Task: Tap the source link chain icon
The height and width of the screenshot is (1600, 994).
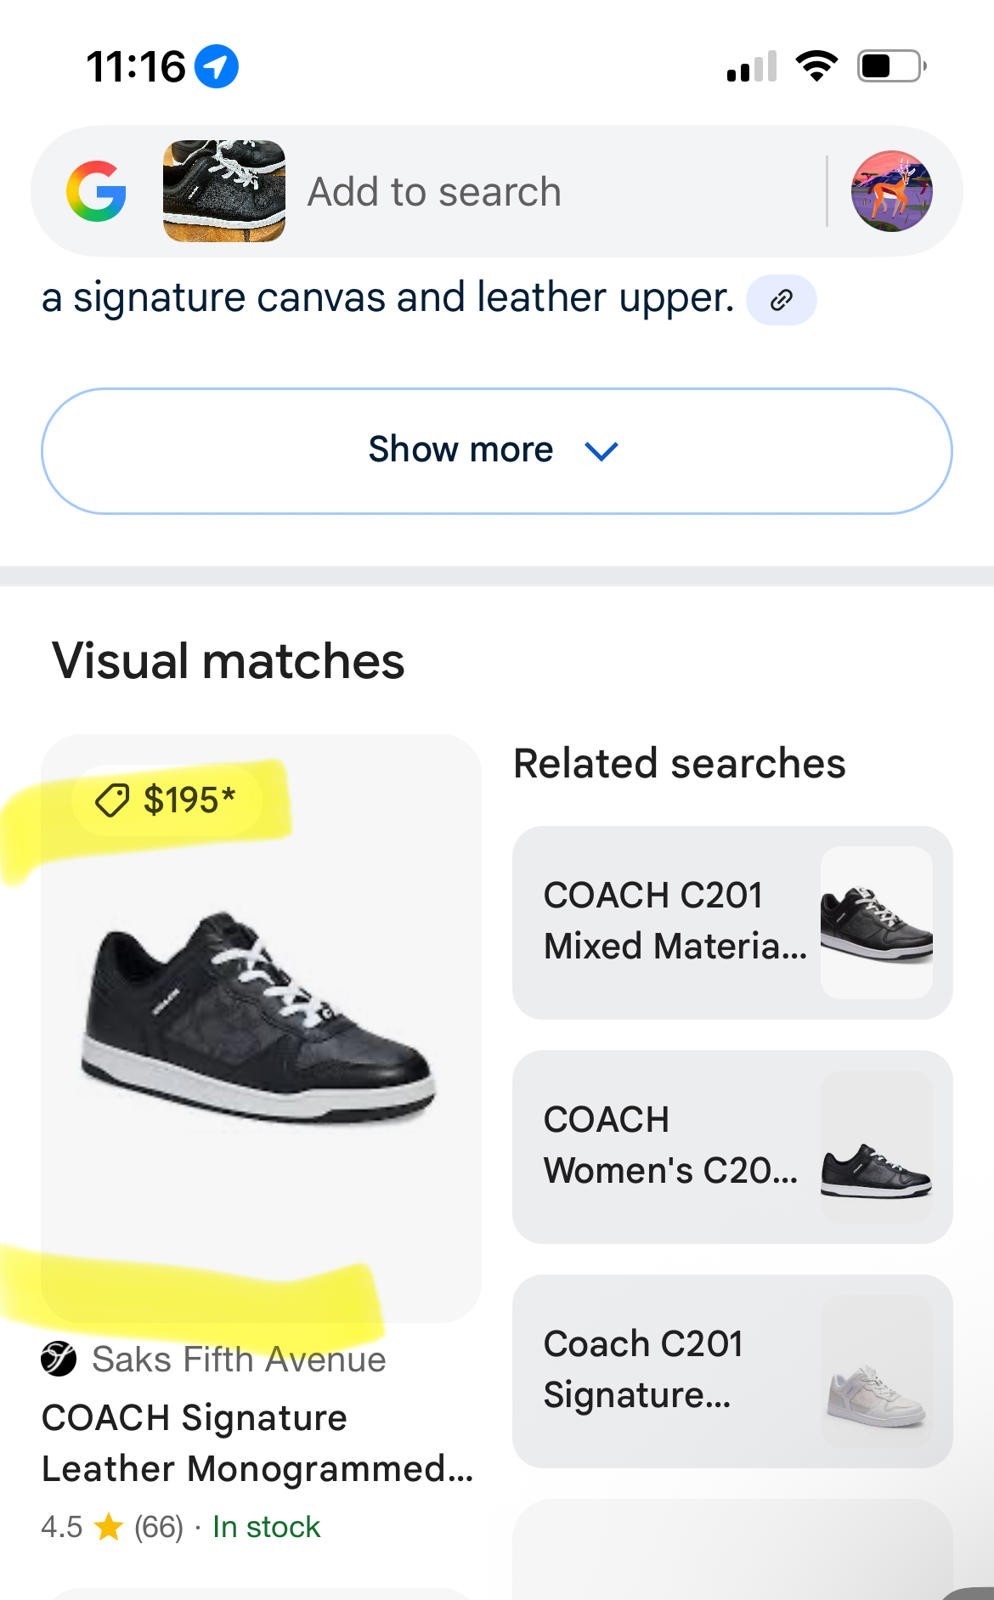Action: pyautogui.click(x=781, y=300)
